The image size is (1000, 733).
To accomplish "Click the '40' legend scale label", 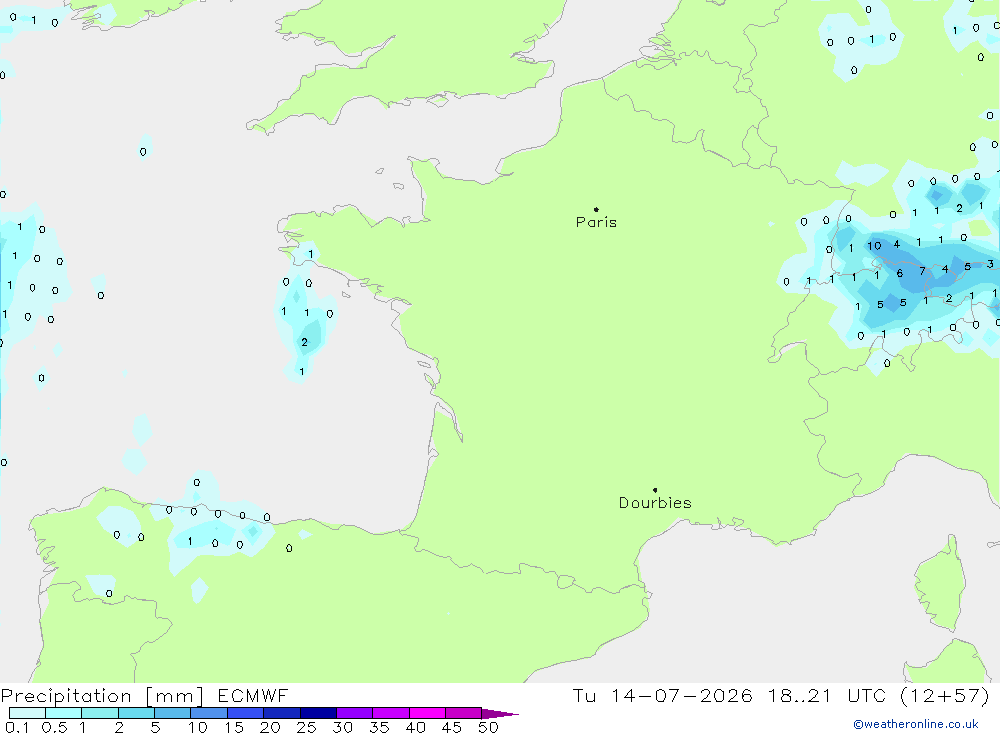I will [x=415, y=727].
